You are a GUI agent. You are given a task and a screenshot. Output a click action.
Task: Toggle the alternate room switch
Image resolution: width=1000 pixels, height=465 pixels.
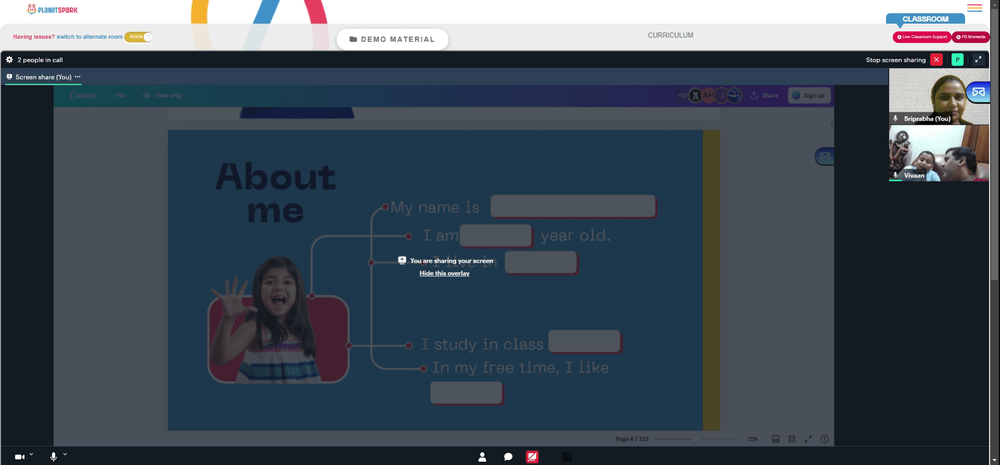tap(138, 37)
